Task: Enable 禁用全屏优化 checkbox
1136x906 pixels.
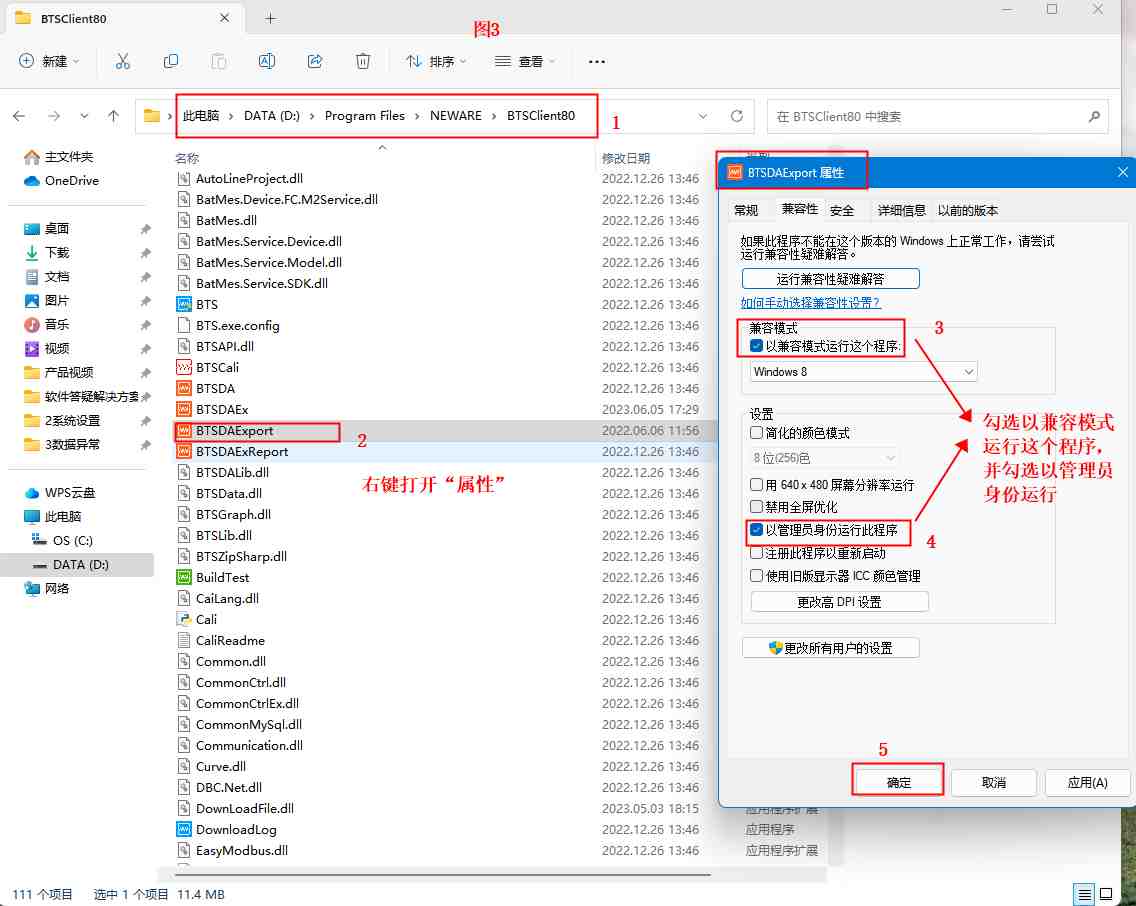Action: 756,506
